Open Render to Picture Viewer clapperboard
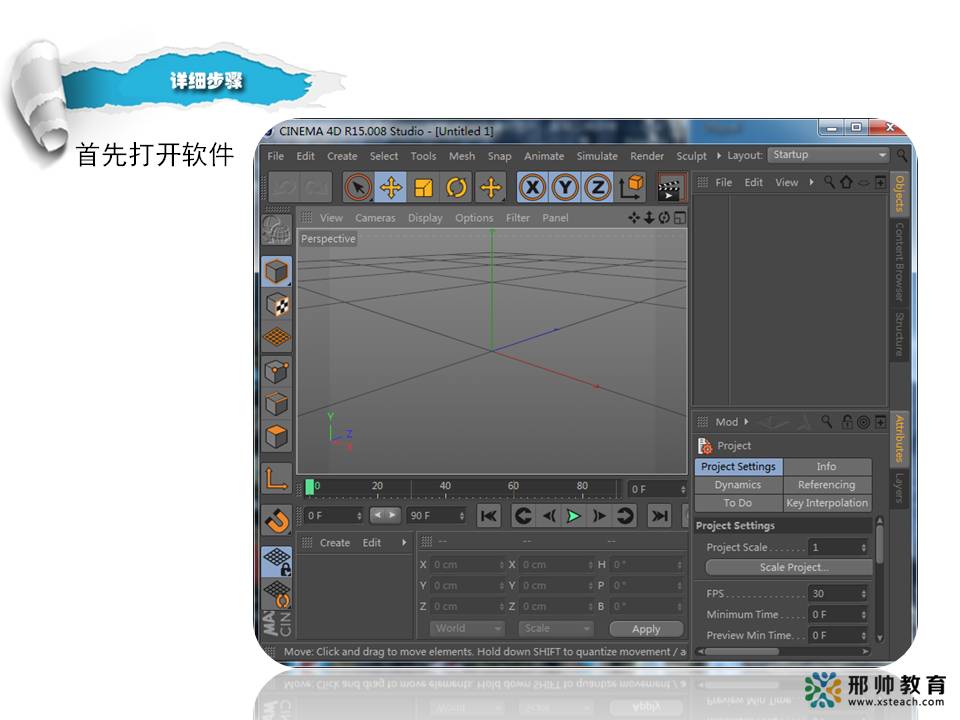This screenshot has height=720, width=960. [669, 187]
